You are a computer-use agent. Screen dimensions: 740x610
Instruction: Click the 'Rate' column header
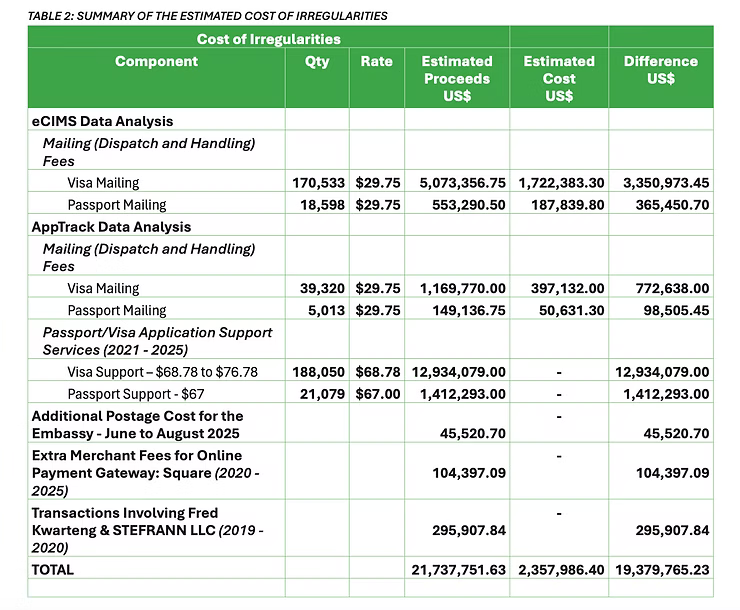coord(377,61)
